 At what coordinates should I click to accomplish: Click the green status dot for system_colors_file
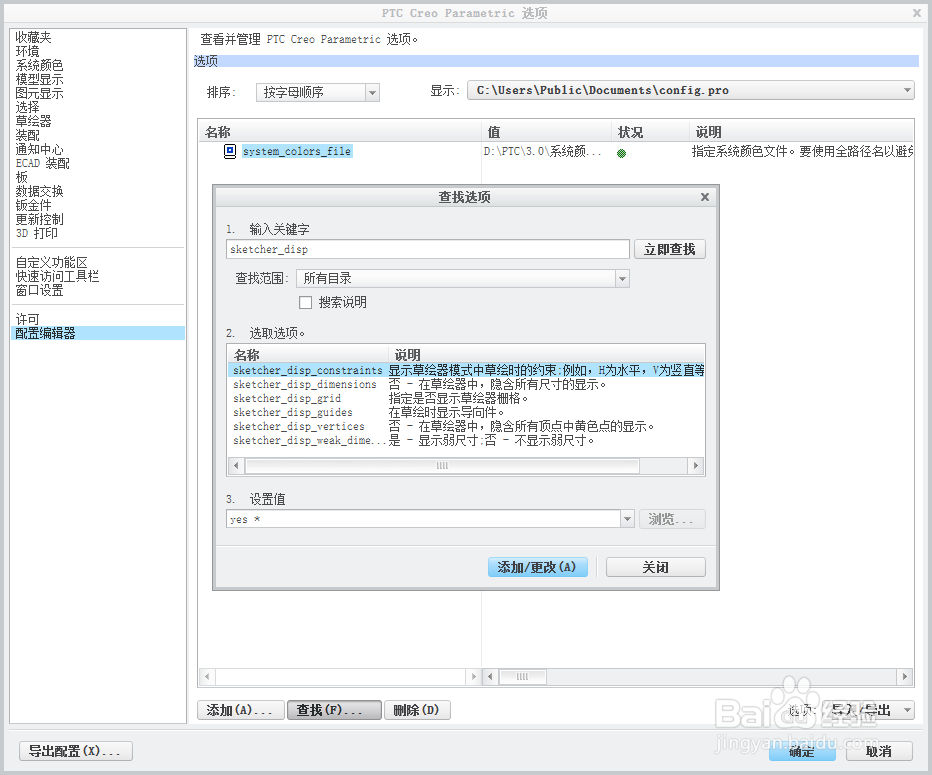[x=622, y=153]
